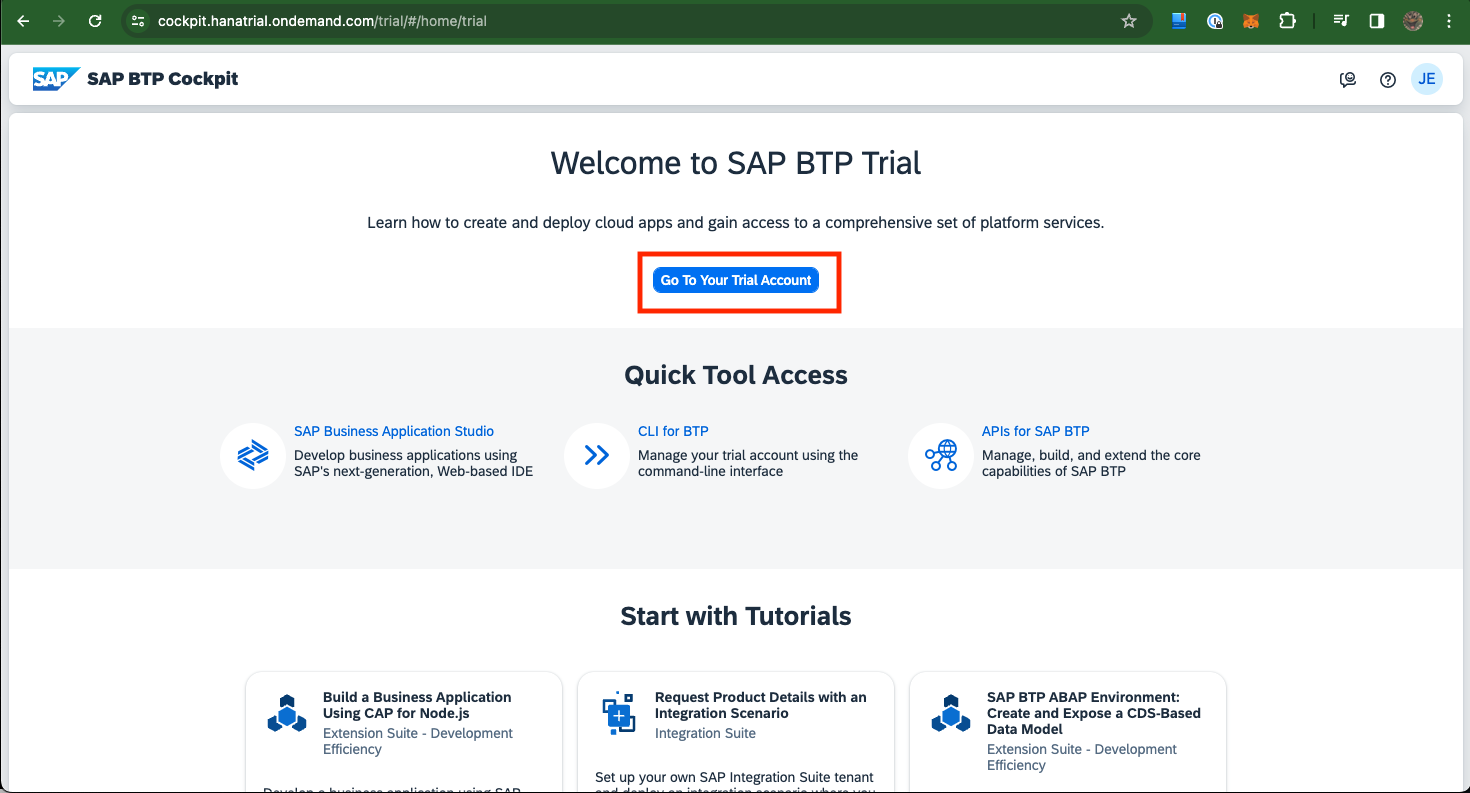
Task: Click the Welcome to SAP BTP Trial heading
Action: pyautogui.click(x=736, y=163)
